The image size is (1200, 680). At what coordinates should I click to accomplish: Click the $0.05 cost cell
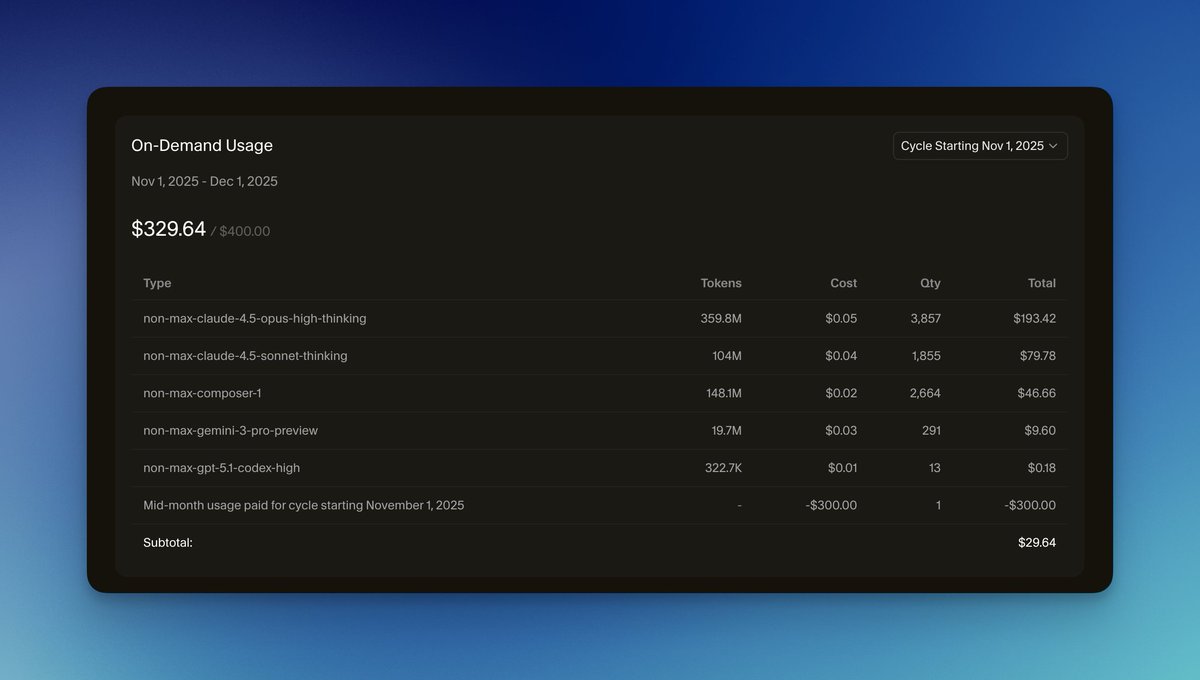pyautogui.click(x=842, y=318)
